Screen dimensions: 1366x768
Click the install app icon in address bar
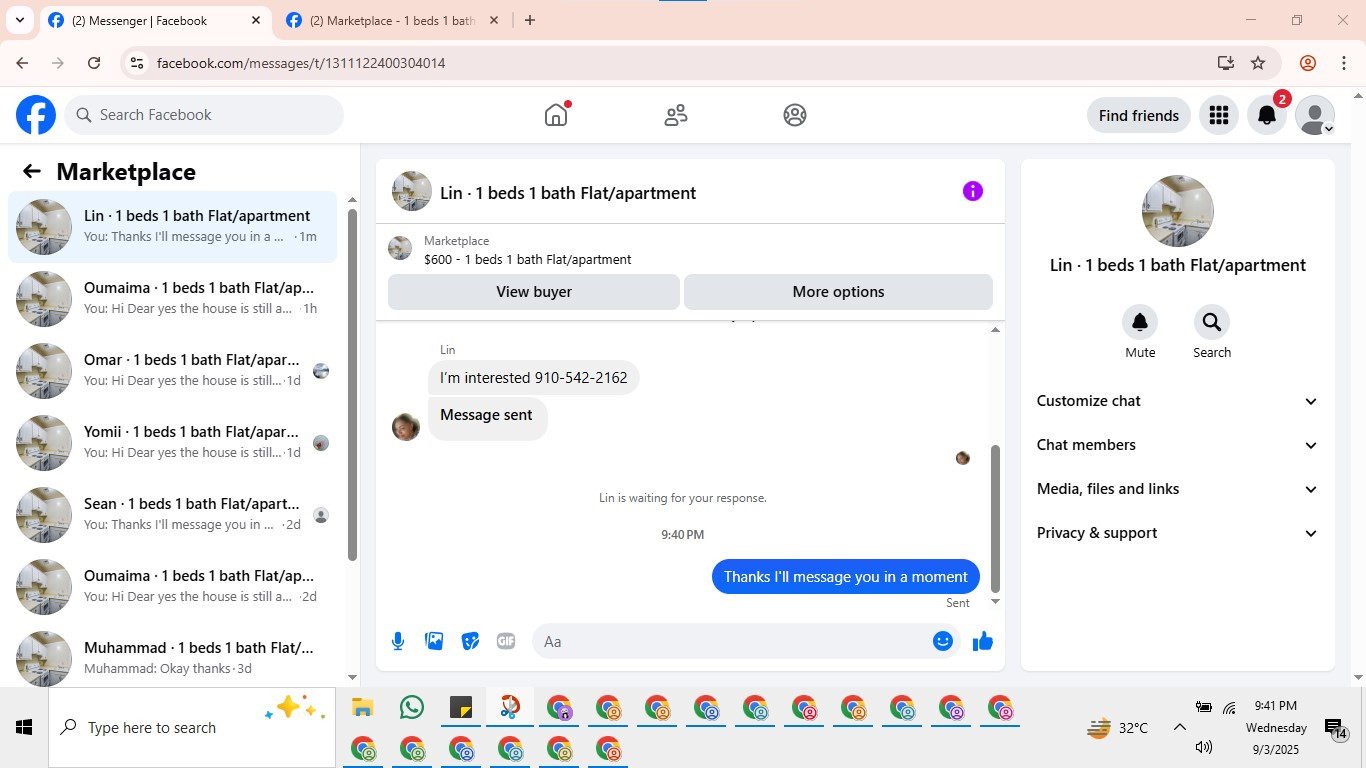pyautogui.click(x=1226, y=63)
